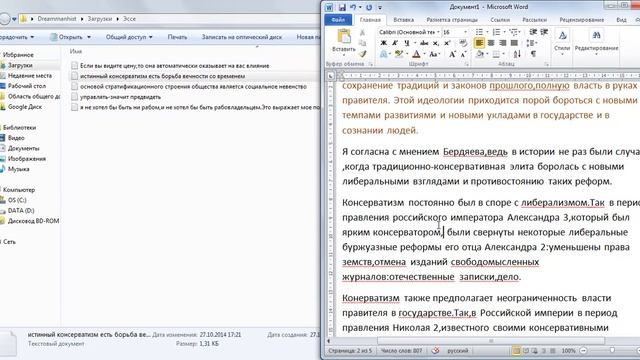Click the Increase Indent icon

coord(544,32)
